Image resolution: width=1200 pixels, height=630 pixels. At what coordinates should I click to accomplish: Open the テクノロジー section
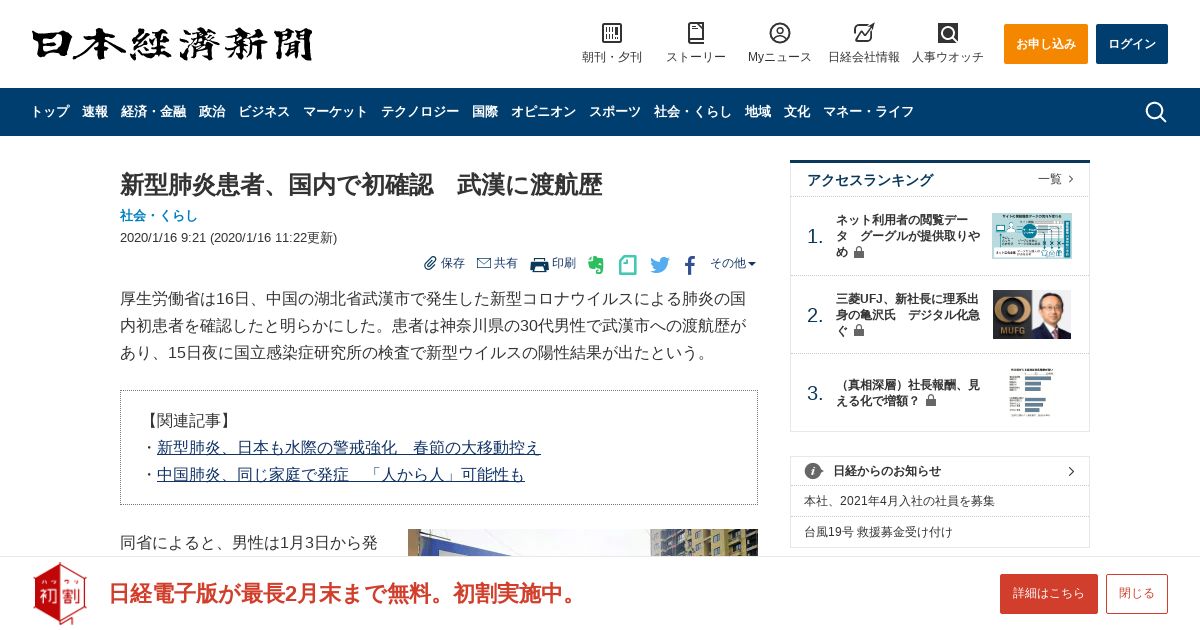tap(420, 112)
